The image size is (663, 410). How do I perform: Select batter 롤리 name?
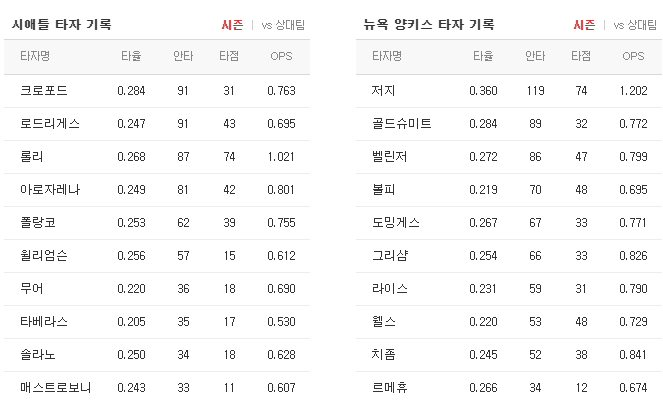[32, 157]
